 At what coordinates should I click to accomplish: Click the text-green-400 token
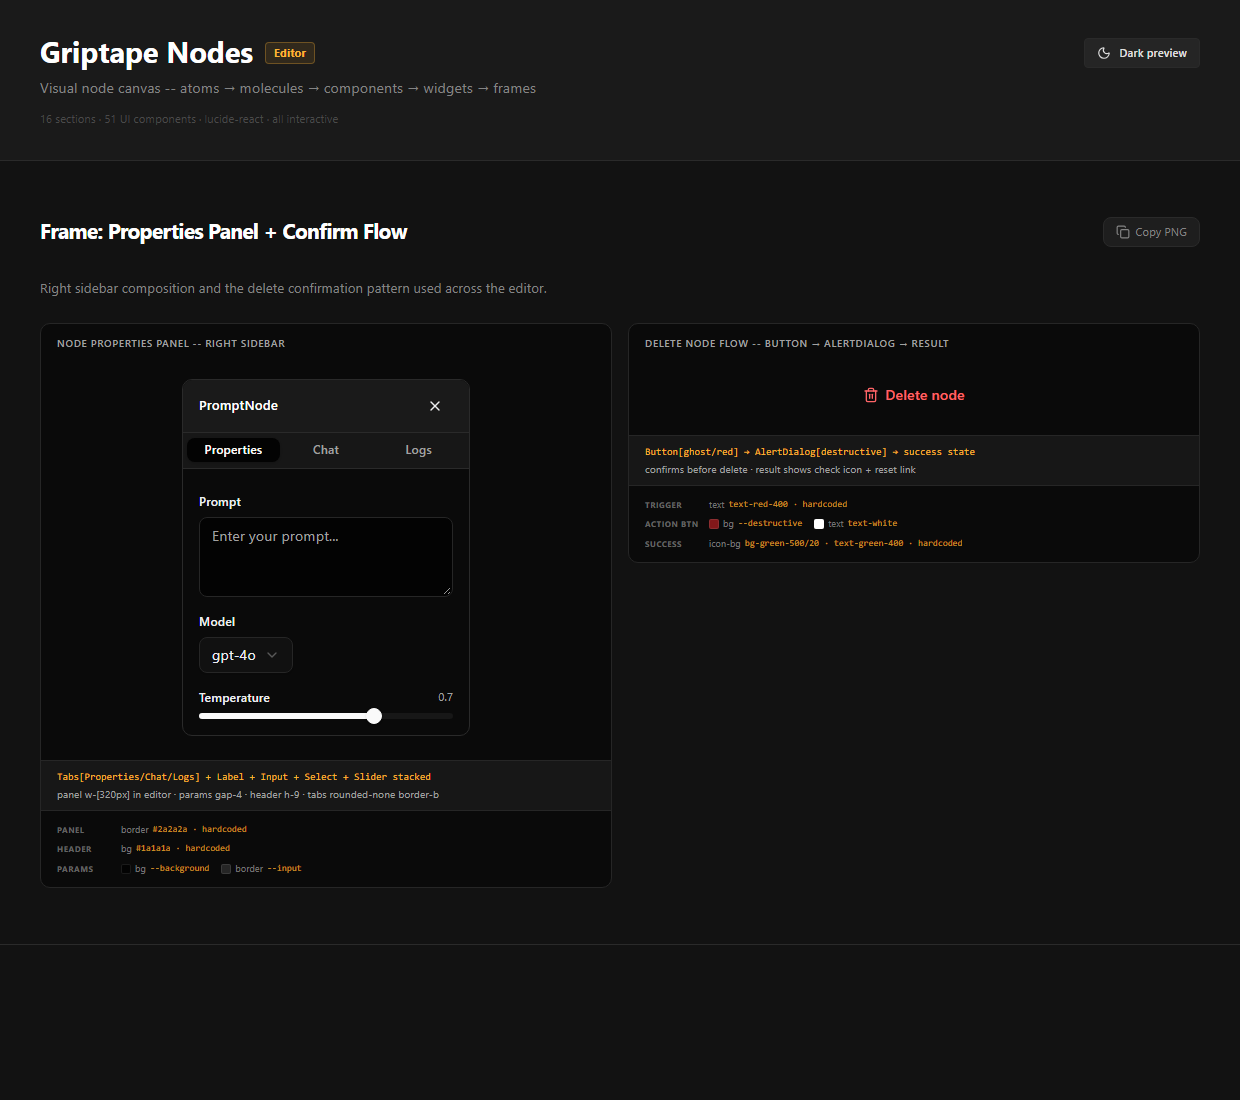(868, 543)
